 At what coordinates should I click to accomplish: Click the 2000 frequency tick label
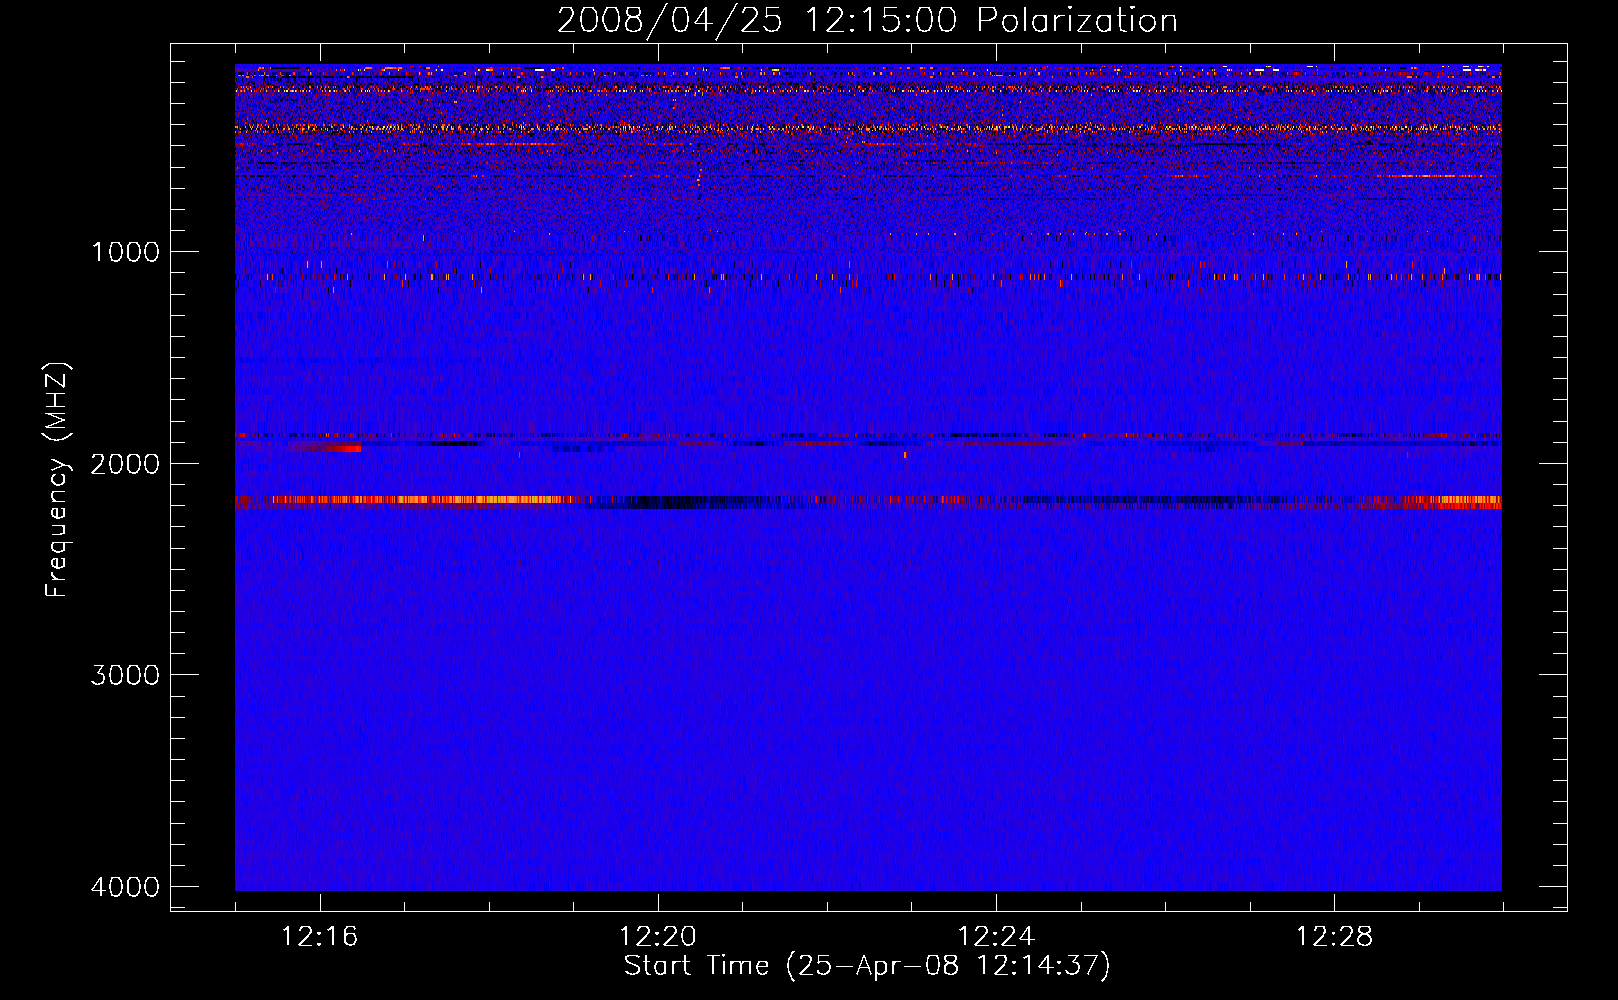(x=125, y=463)
